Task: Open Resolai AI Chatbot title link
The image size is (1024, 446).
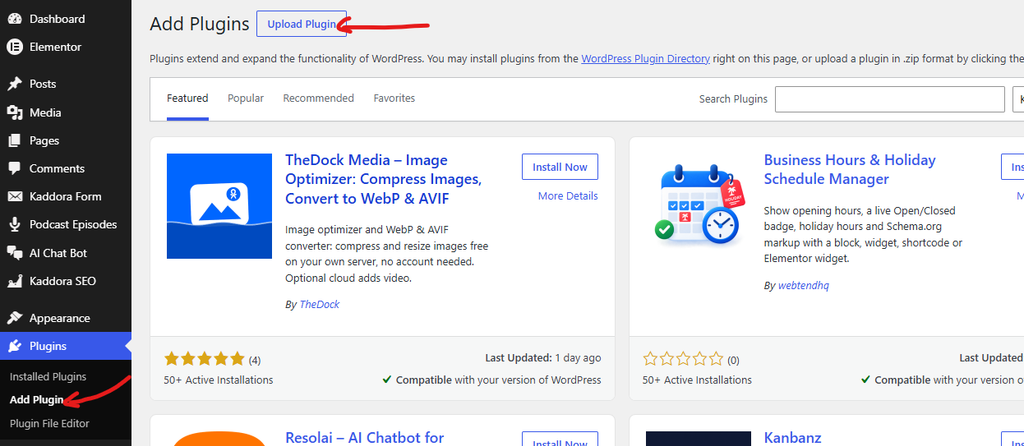Action: click(x=364, y=438)
